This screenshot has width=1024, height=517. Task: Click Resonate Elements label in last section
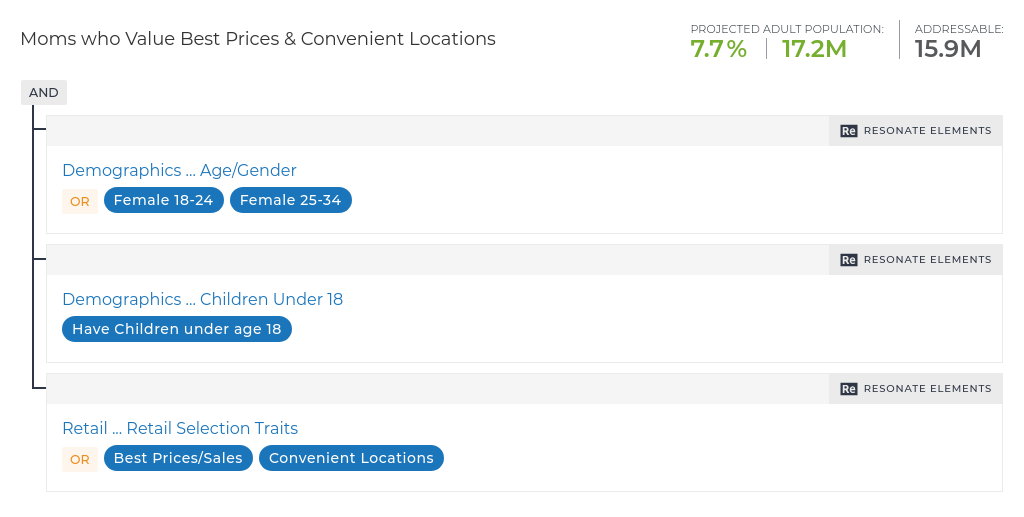point(927,388)
